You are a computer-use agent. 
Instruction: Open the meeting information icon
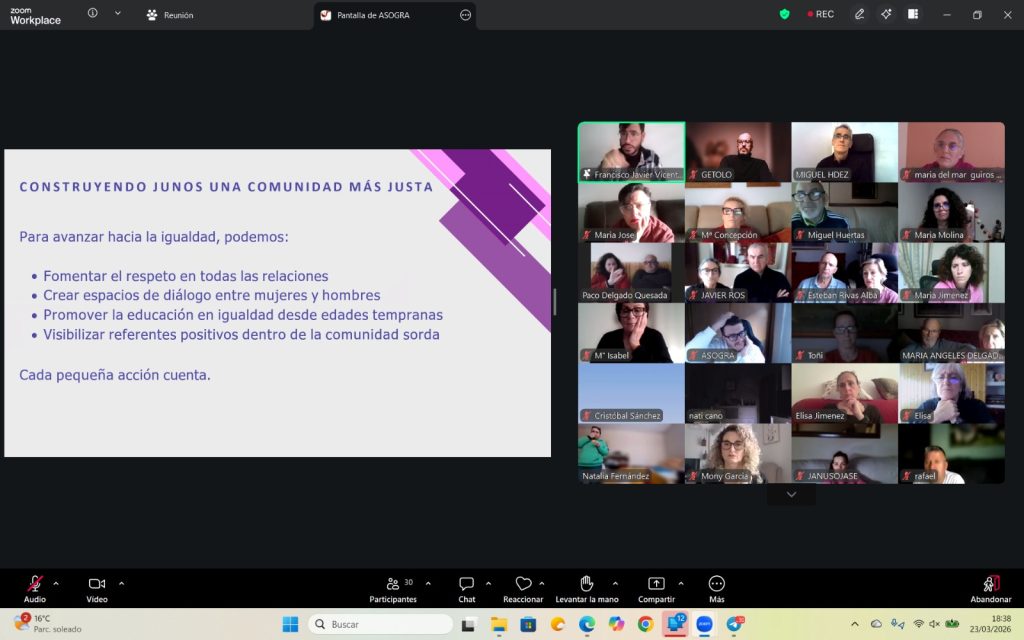(93, 14)
